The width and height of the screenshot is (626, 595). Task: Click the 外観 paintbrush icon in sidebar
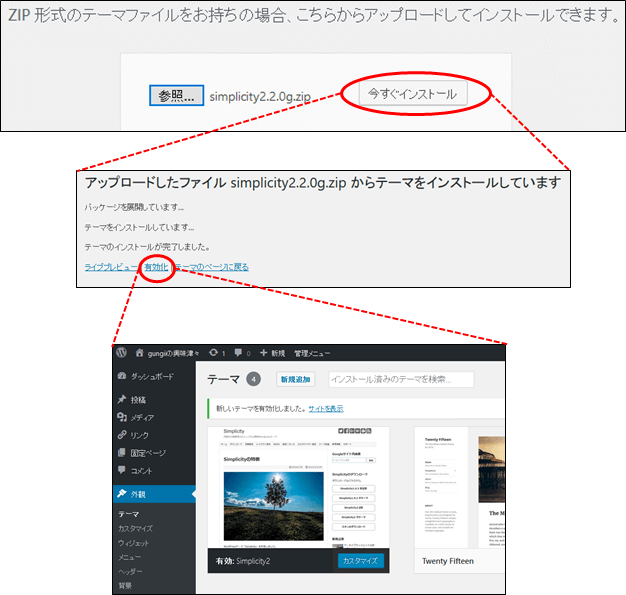[x=122, y=494]
